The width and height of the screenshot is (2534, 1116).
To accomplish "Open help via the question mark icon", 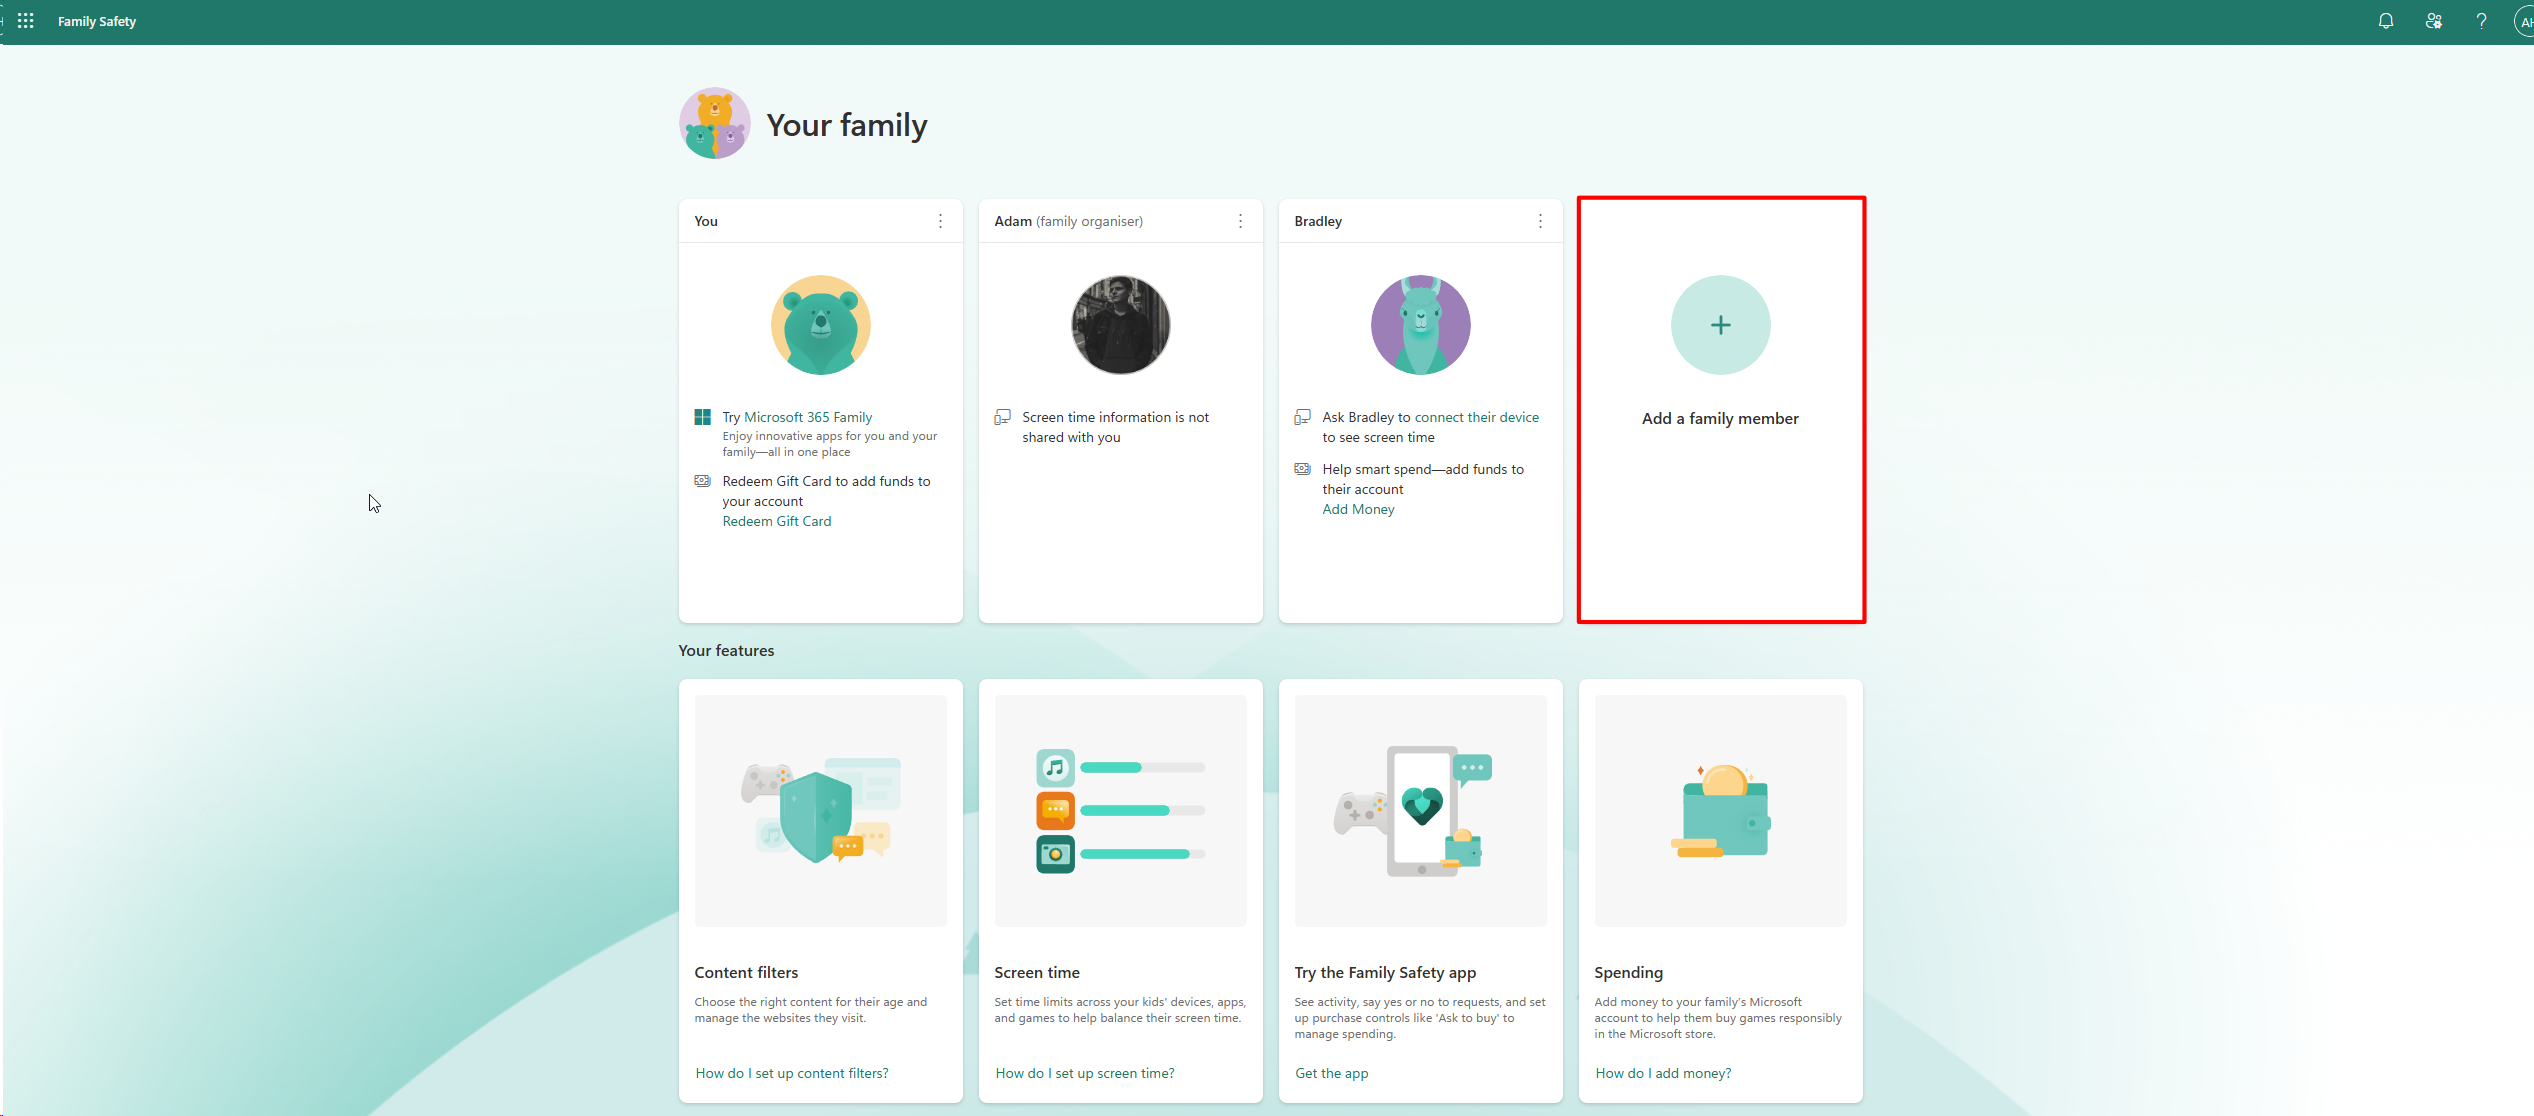I will (2481, 20).
